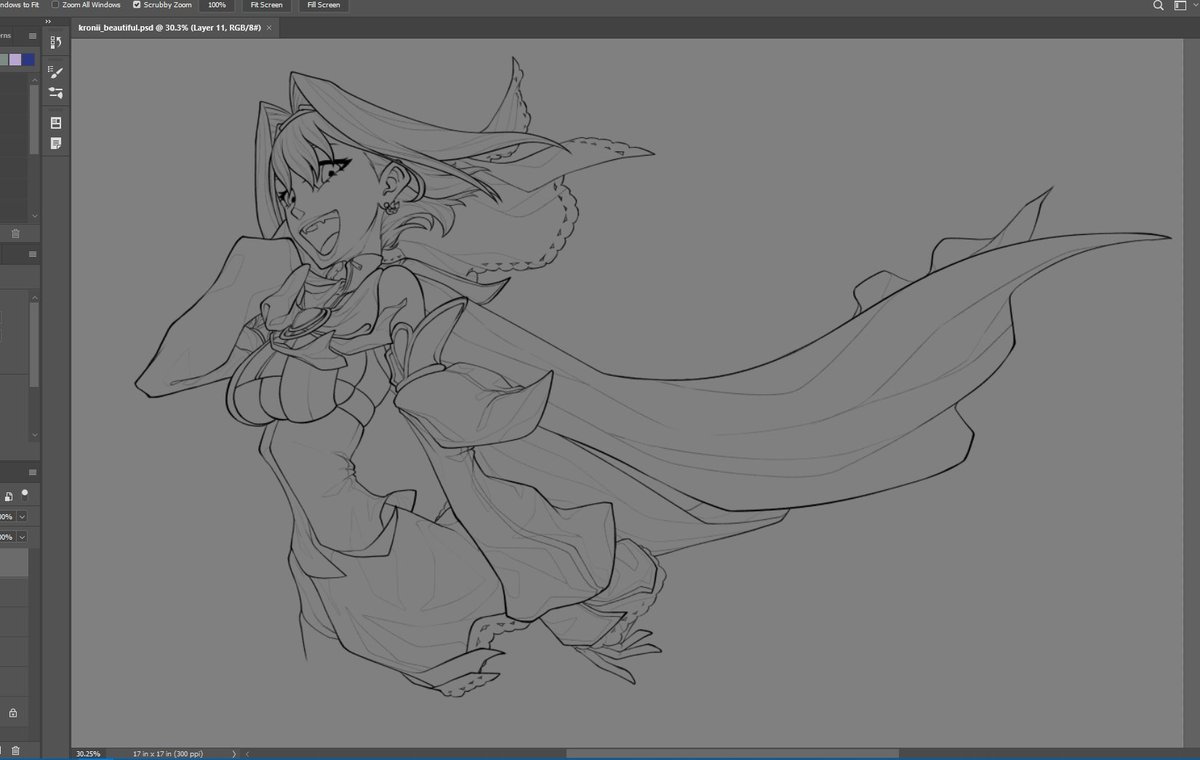
Task: Open the layer Fill dropdown arrow
Action: tap(22, 537)
